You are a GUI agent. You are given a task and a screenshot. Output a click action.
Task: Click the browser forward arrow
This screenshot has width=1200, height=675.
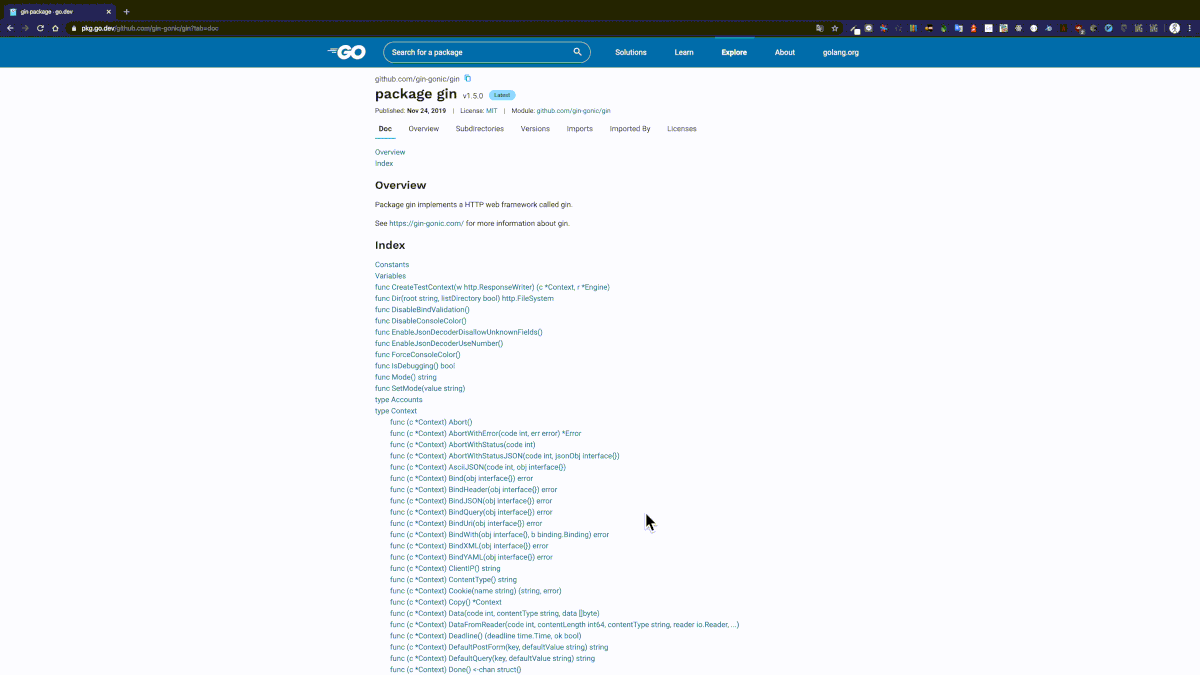click(x=25, y=28)
